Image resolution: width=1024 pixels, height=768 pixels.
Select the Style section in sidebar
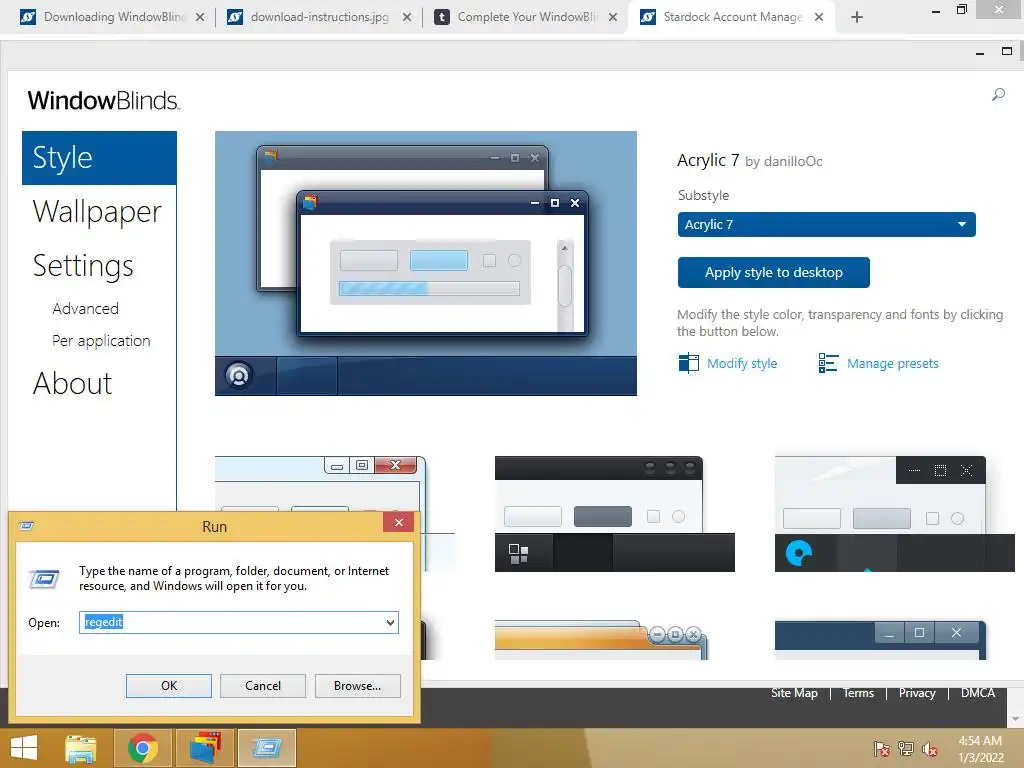coord(99,158)
